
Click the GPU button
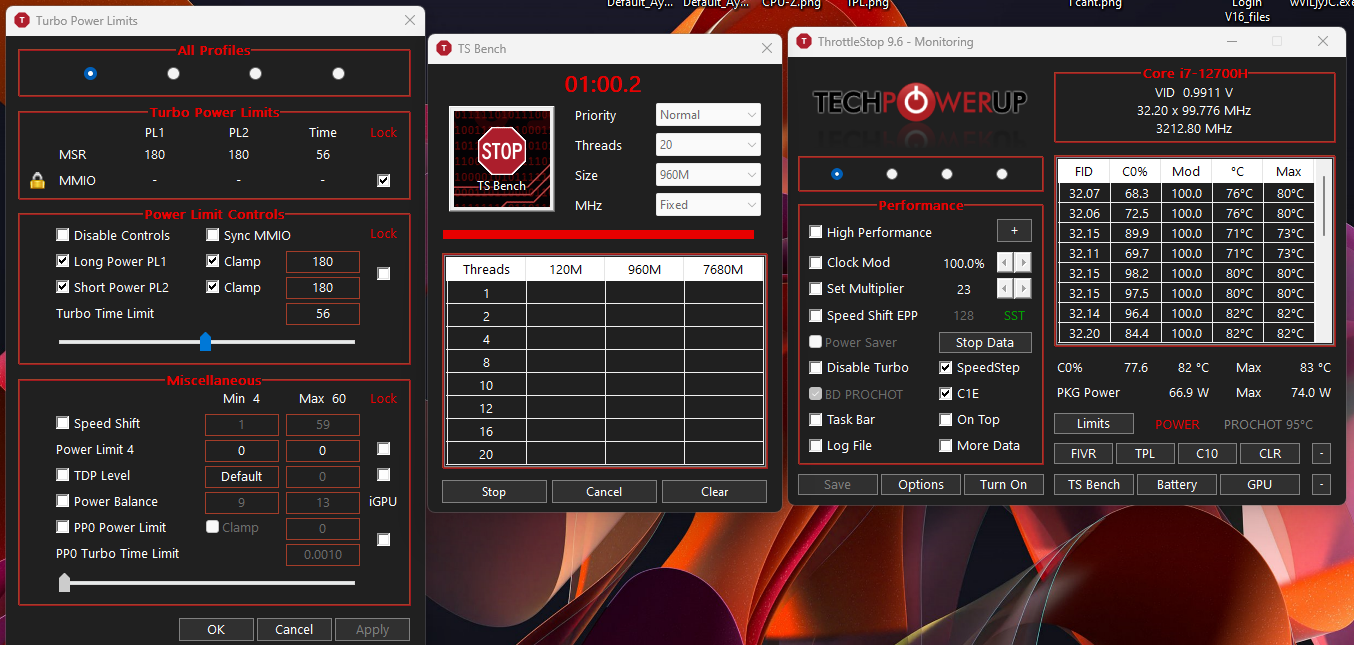click(x=1260, y=485)
